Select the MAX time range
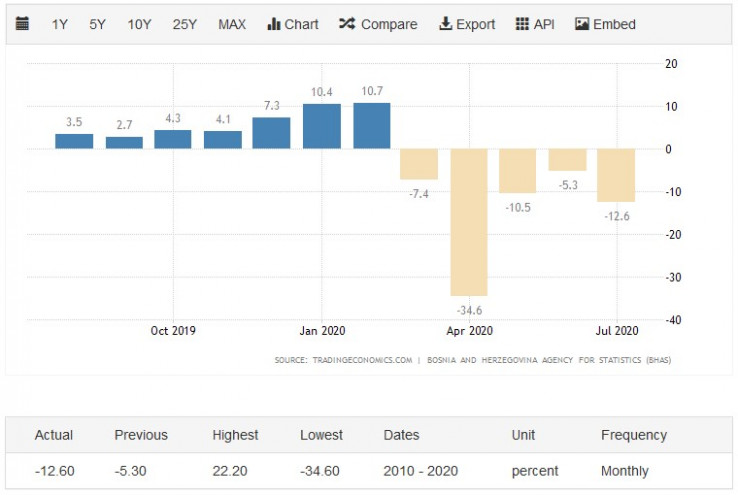 [x=232, y=24]
